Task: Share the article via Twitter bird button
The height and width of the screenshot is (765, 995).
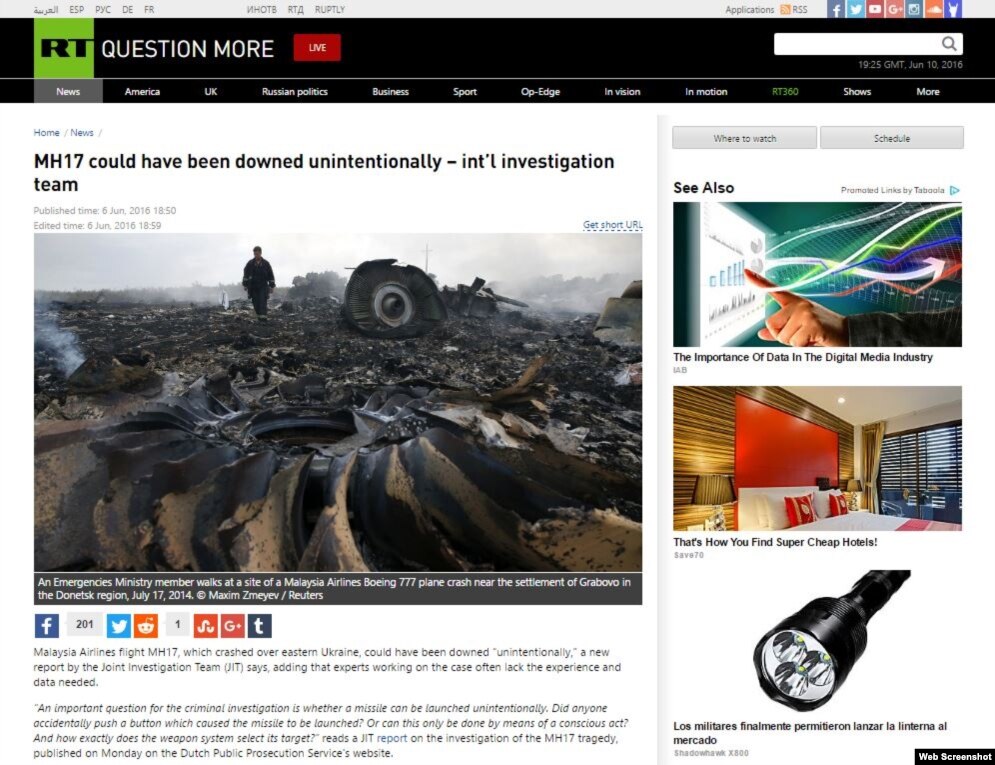Action: tap(119, 626)
